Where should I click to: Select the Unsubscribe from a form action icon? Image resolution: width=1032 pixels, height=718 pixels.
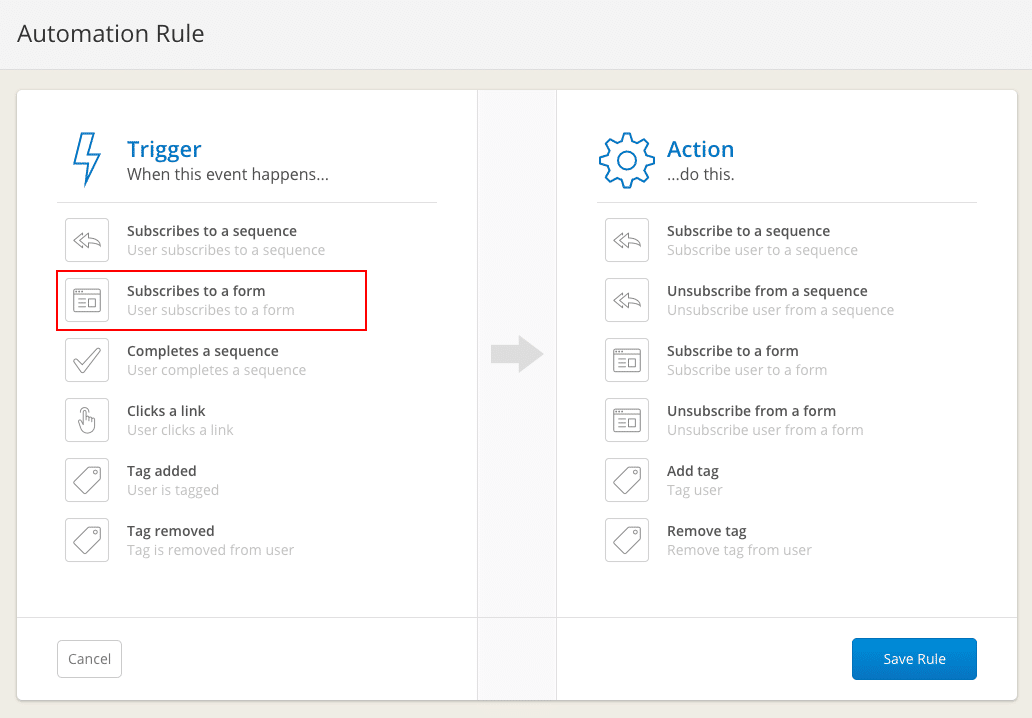(627, 420)
